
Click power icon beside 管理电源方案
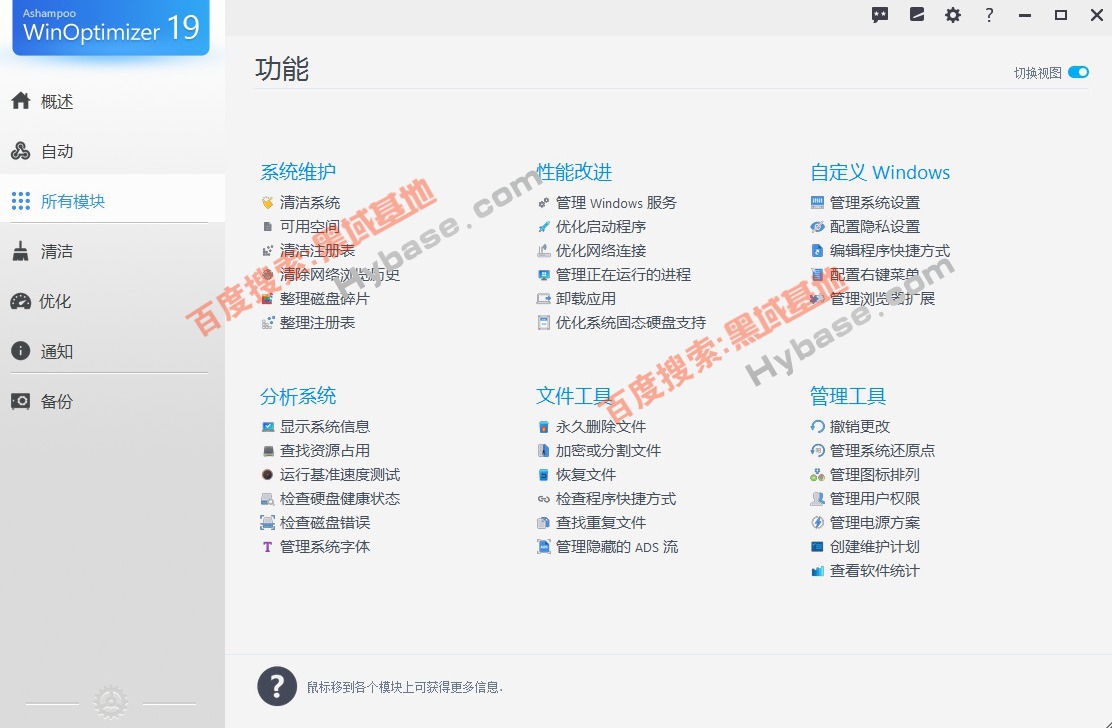817,523
